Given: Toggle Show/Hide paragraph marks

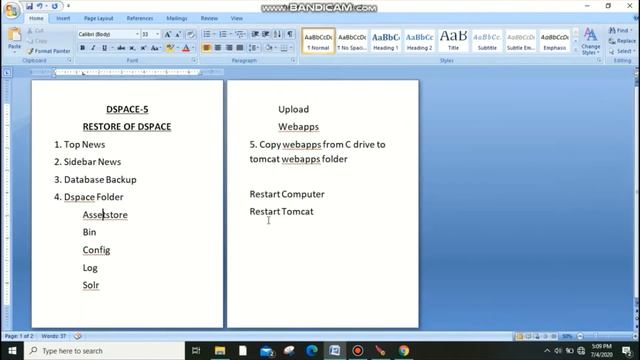Looking at the screenshot, I should [290, 34].
